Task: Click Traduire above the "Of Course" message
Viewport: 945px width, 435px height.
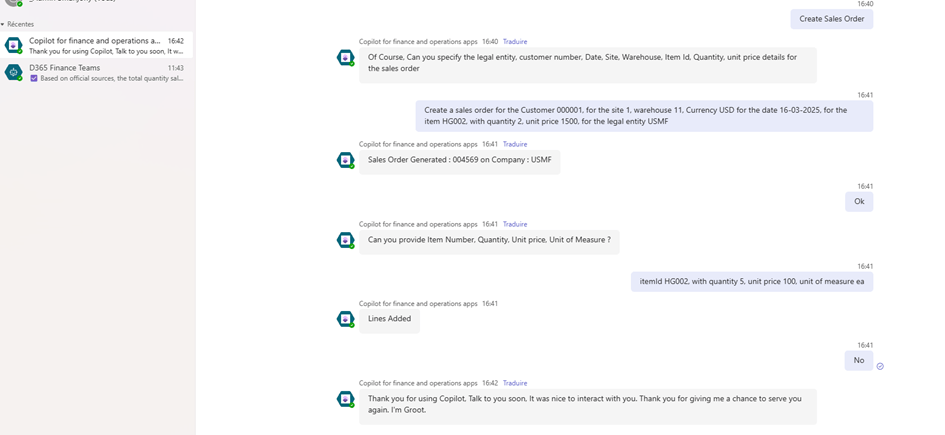Action: pos(514,42)
